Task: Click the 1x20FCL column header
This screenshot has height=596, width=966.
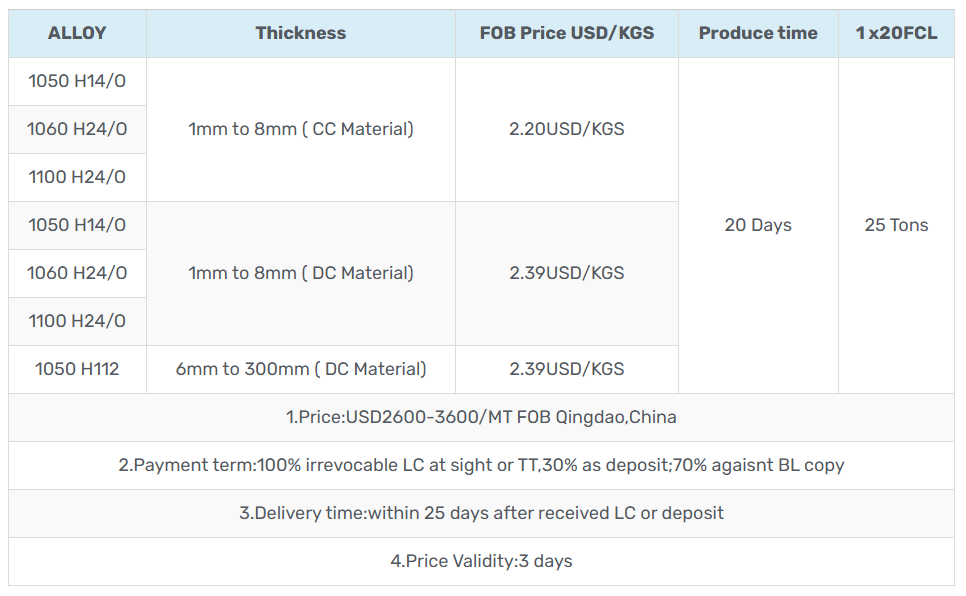Action: pyautogui.click(x=896, y=33)
